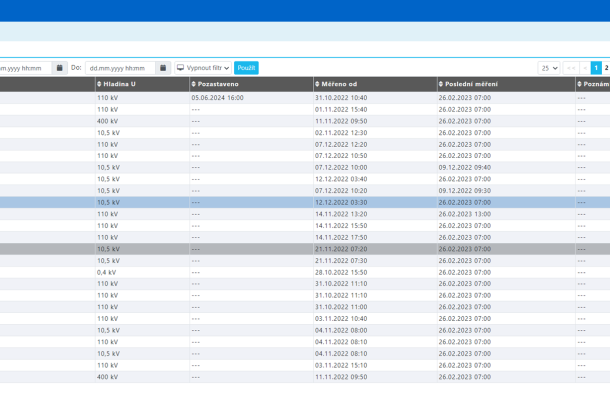The image size is (610, 400).
Task: Select the 0,4 kV row
Action: pos(106,272)
